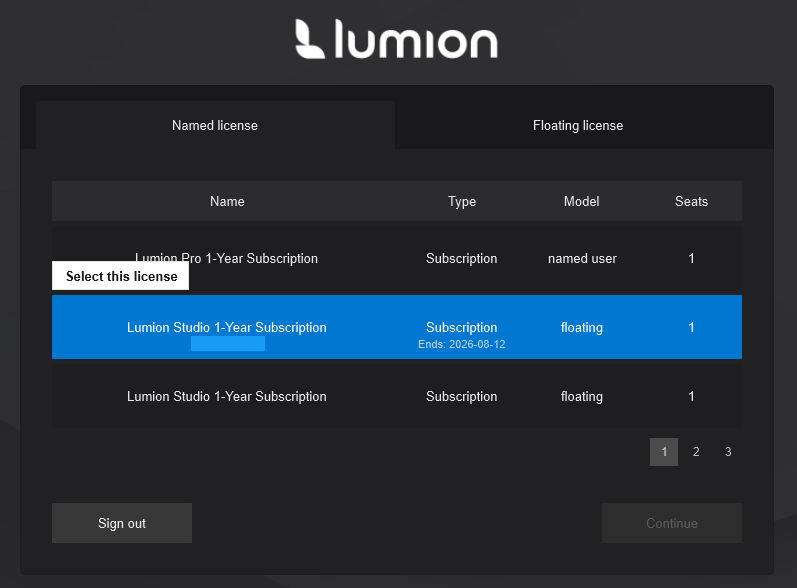
Task: Click 'floating' model in the bottom row
Action: [x=581, y=396]
